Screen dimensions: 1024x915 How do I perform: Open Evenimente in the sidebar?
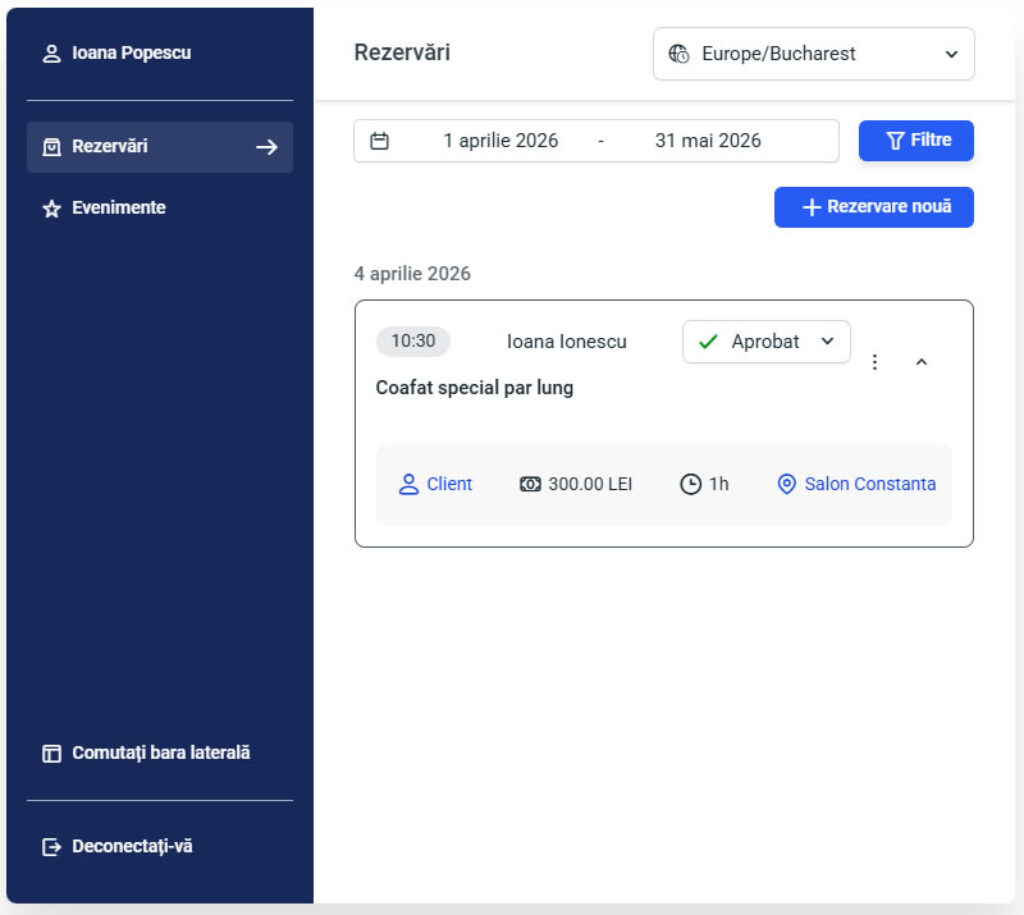click(118, 208)
